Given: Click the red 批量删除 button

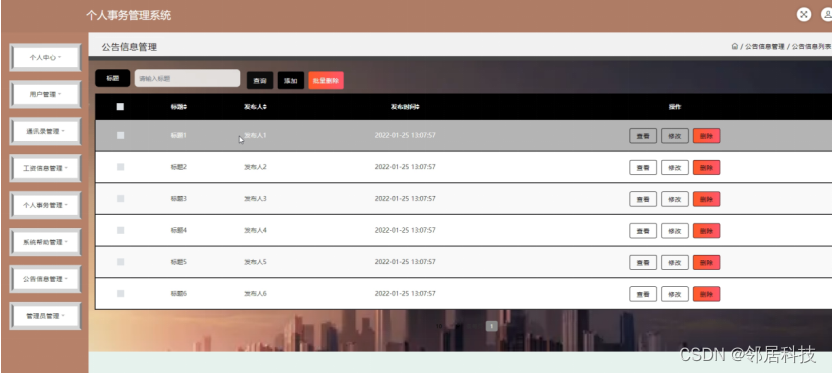Looking at the screenshot, I should pyautogui.click(x=326, y=81).
